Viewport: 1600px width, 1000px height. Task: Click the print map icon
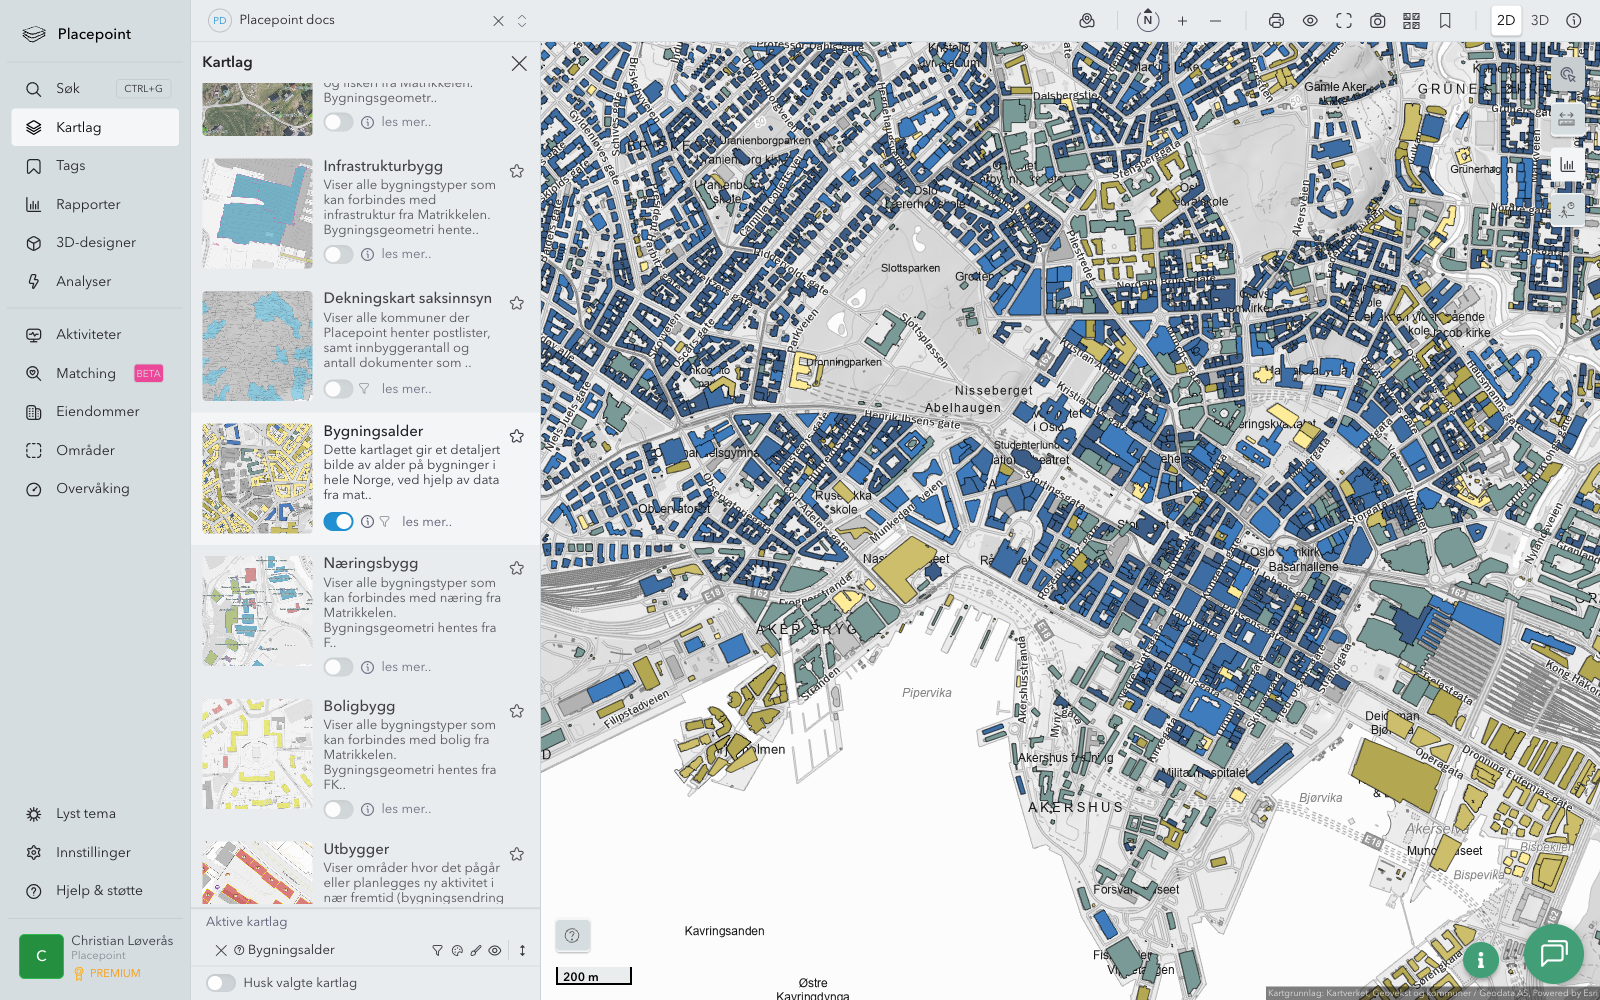1276,21
